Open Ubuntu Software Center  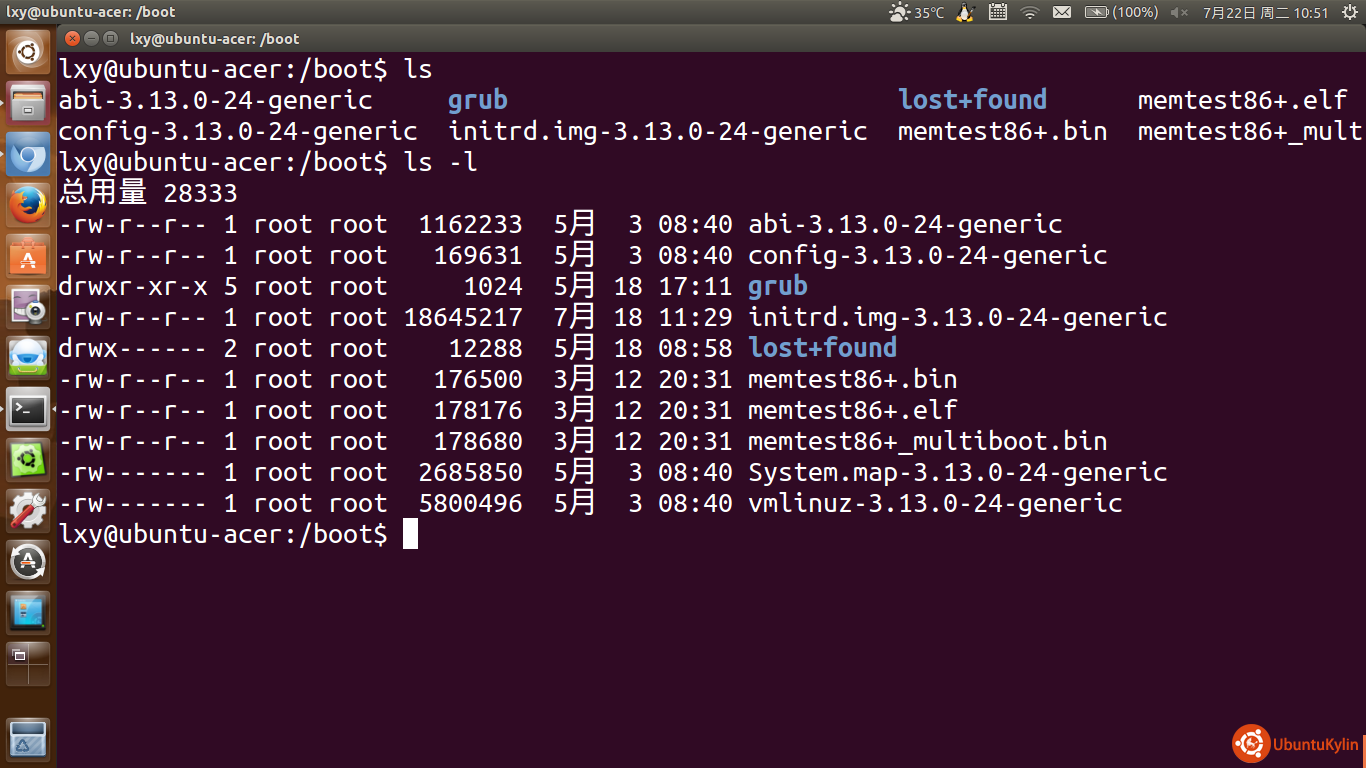(x=28, y=257)
